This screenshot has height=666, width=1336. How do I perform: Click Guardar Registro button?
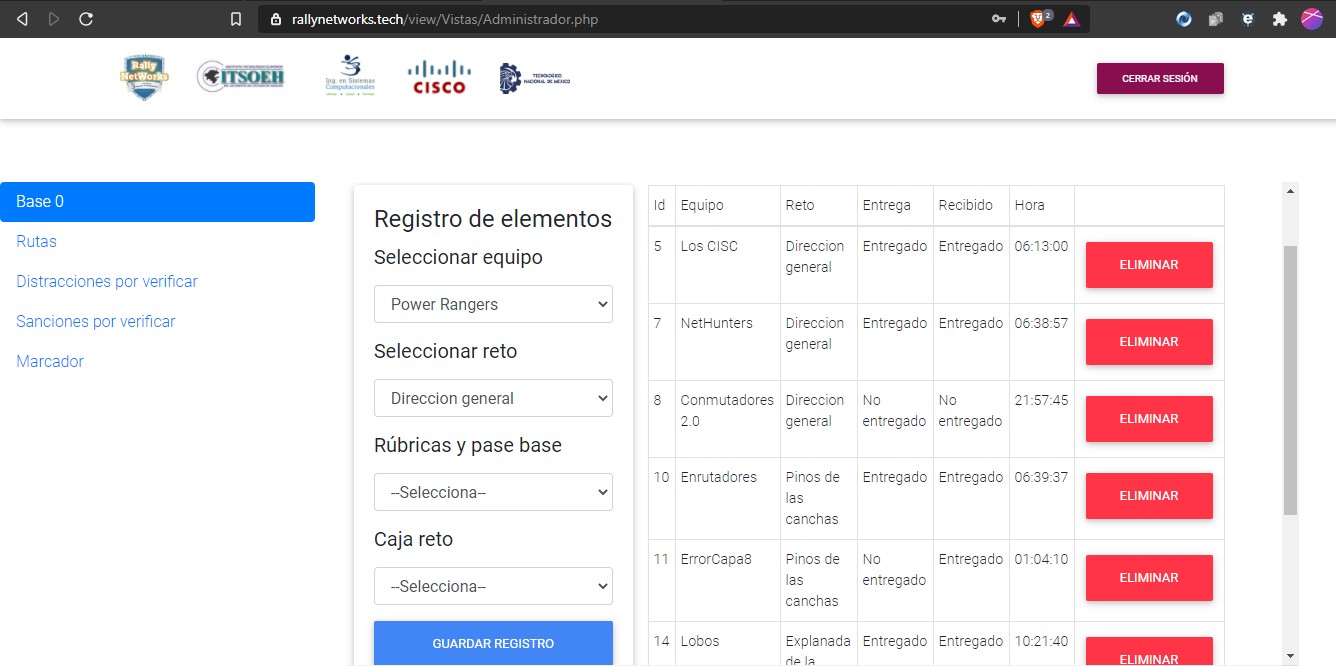(493, 643)
